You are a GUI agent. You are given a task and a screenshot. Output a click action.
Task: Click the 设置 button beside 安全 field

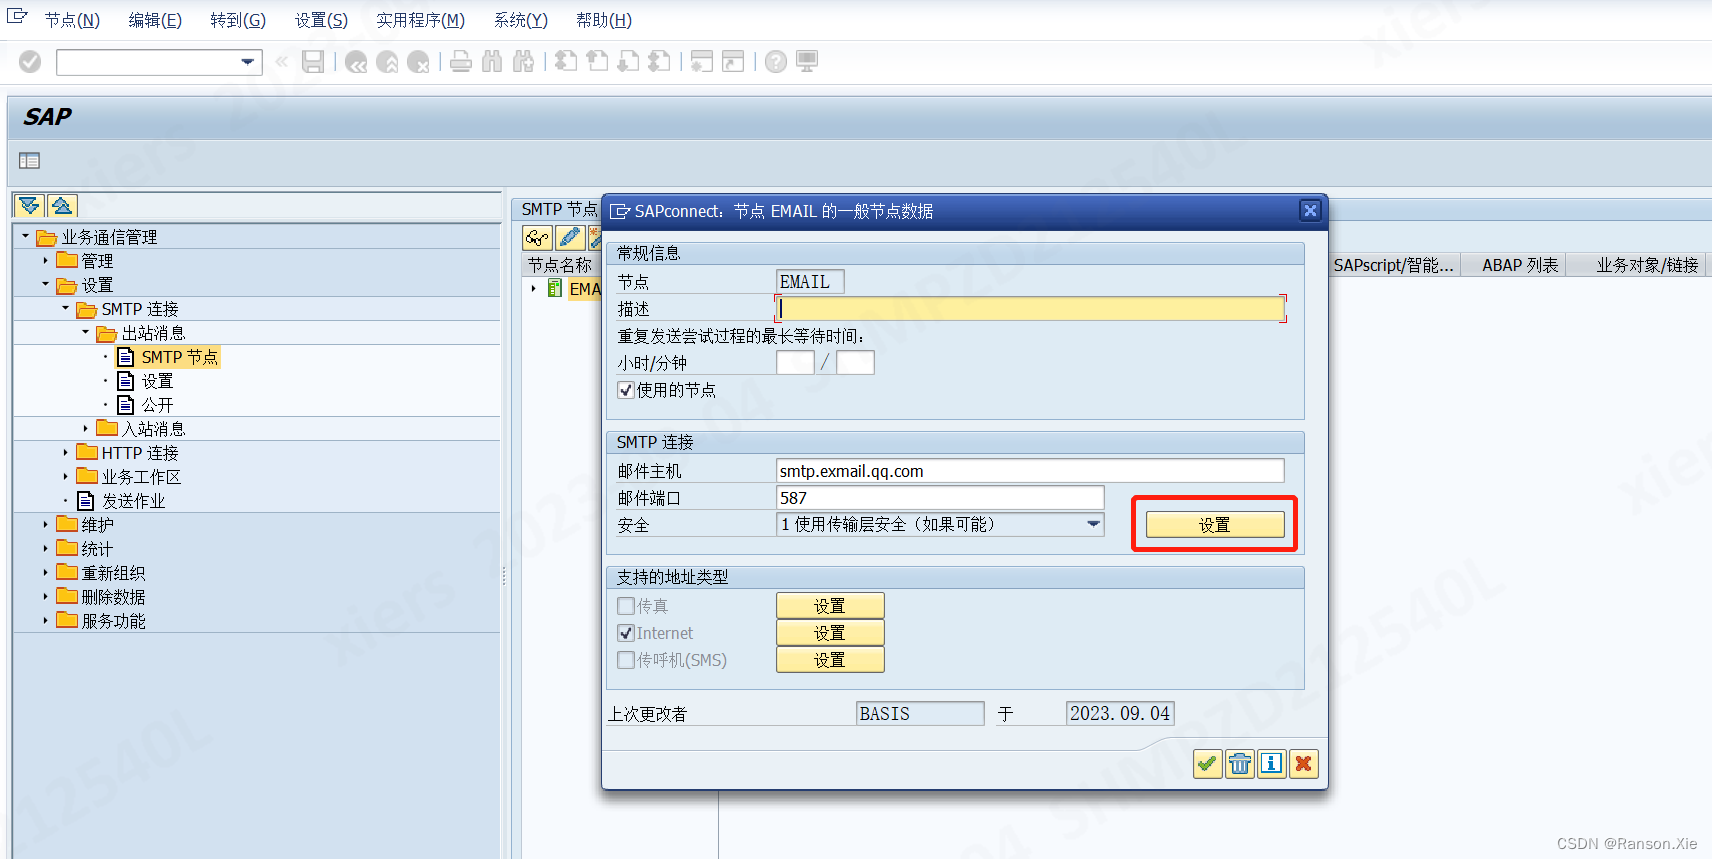point(1215,525)
